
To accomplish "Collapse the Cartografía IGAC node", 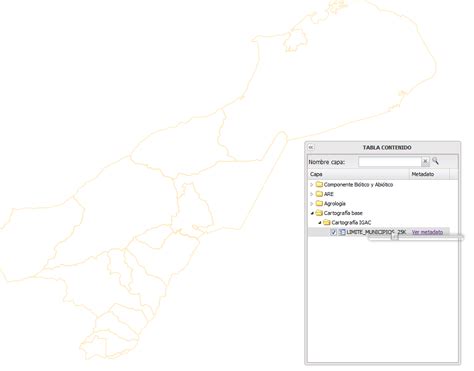I will click(x=320, y=222).
